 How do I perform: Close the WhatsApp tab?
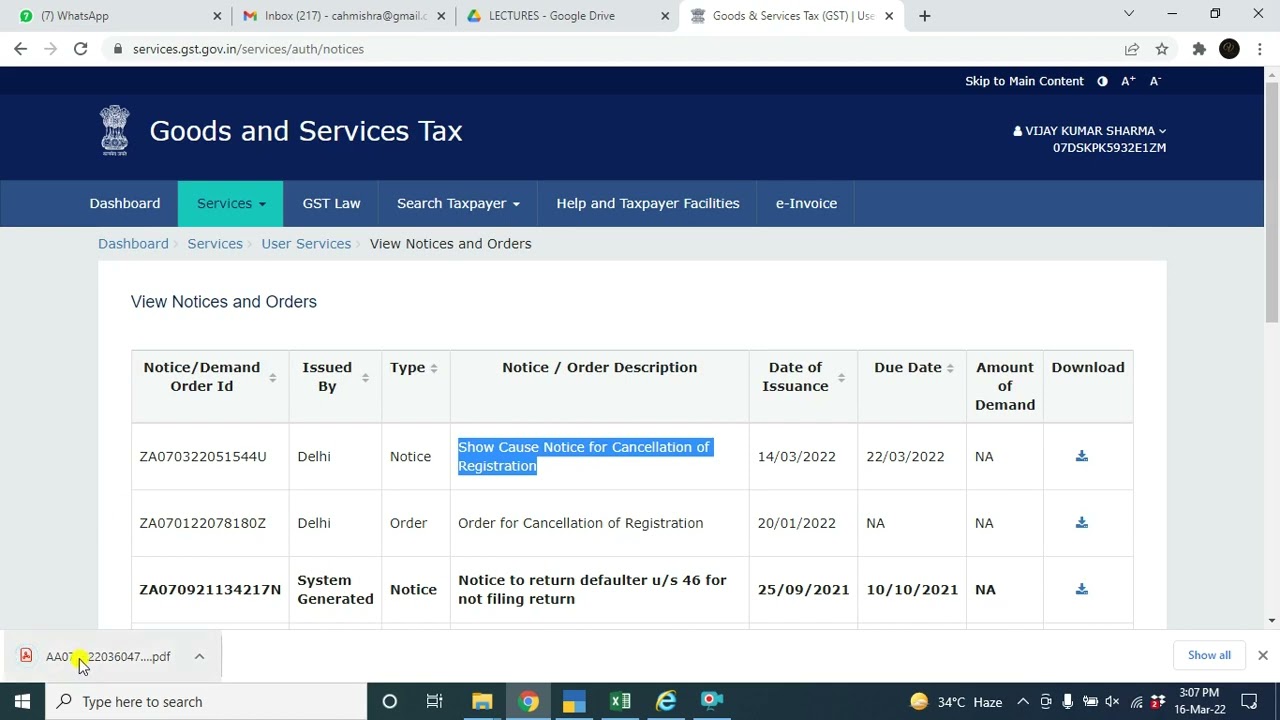(218, 16)
